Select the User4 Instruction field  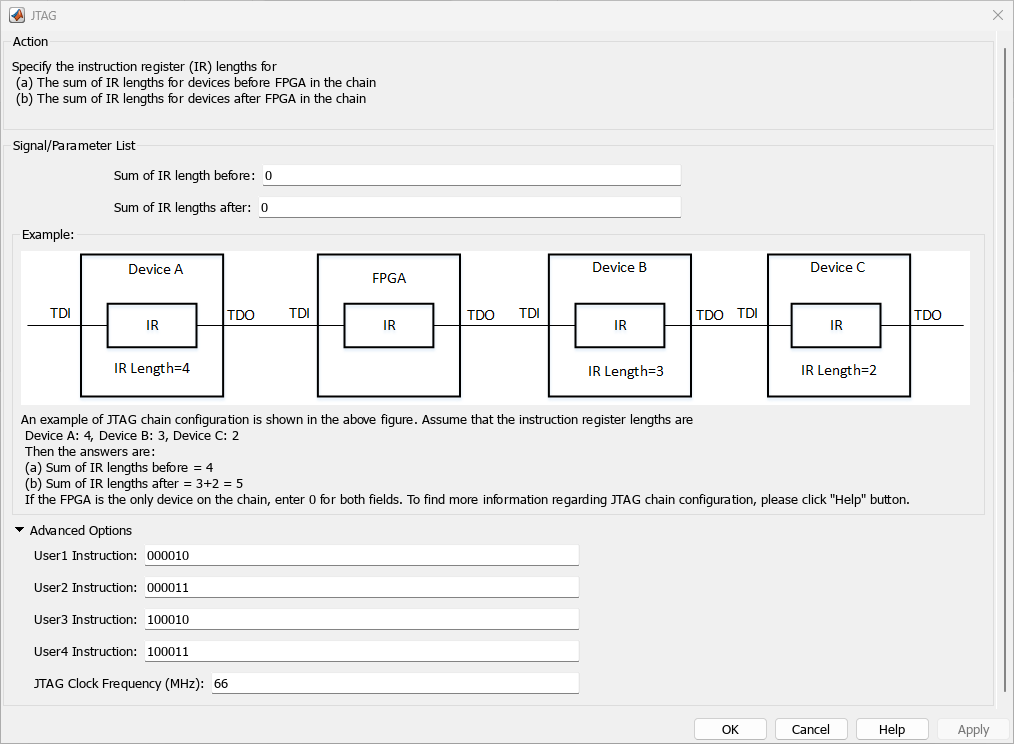362,651
